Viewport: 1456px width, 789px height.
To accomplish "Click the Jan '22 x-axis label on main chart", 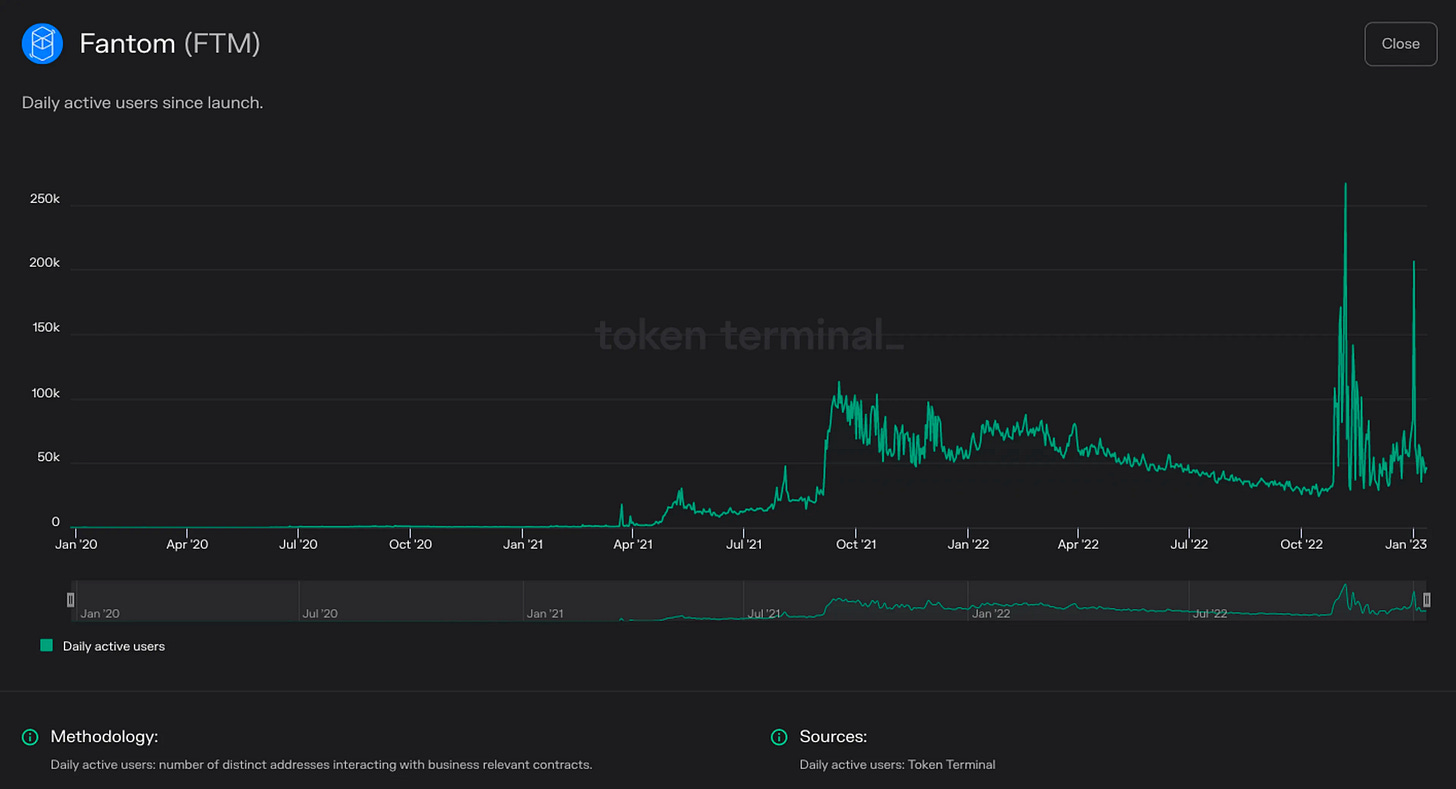I will point(967,545).
